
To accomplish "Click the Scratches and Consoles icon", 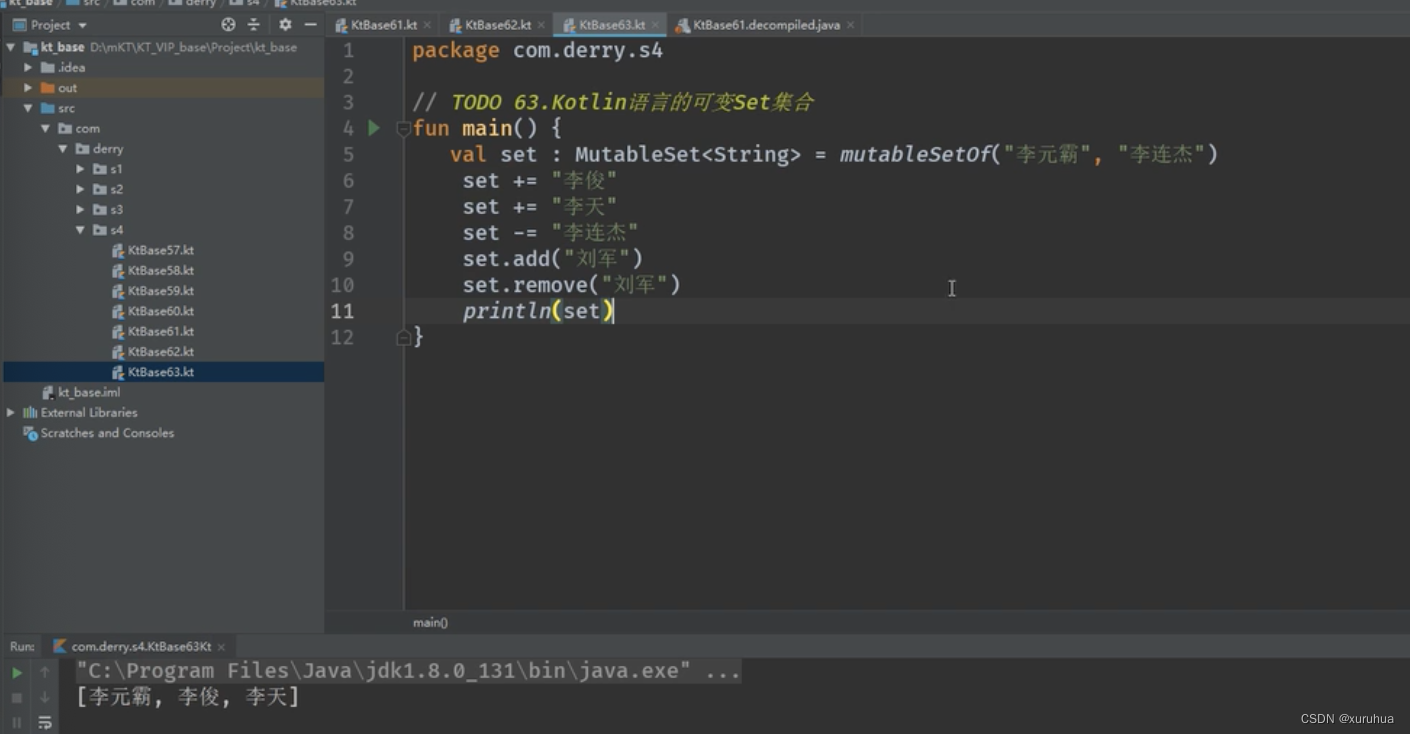I will pyautogui.click(x=30, y=433).
